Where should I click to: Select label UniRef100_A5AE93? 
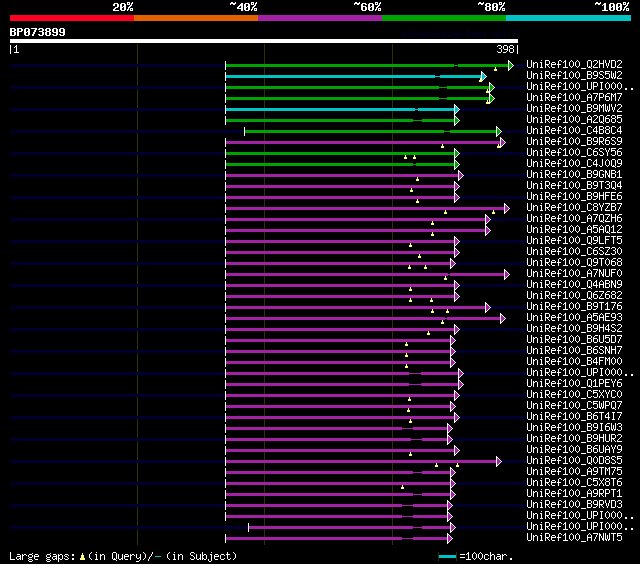click(574, 318)
